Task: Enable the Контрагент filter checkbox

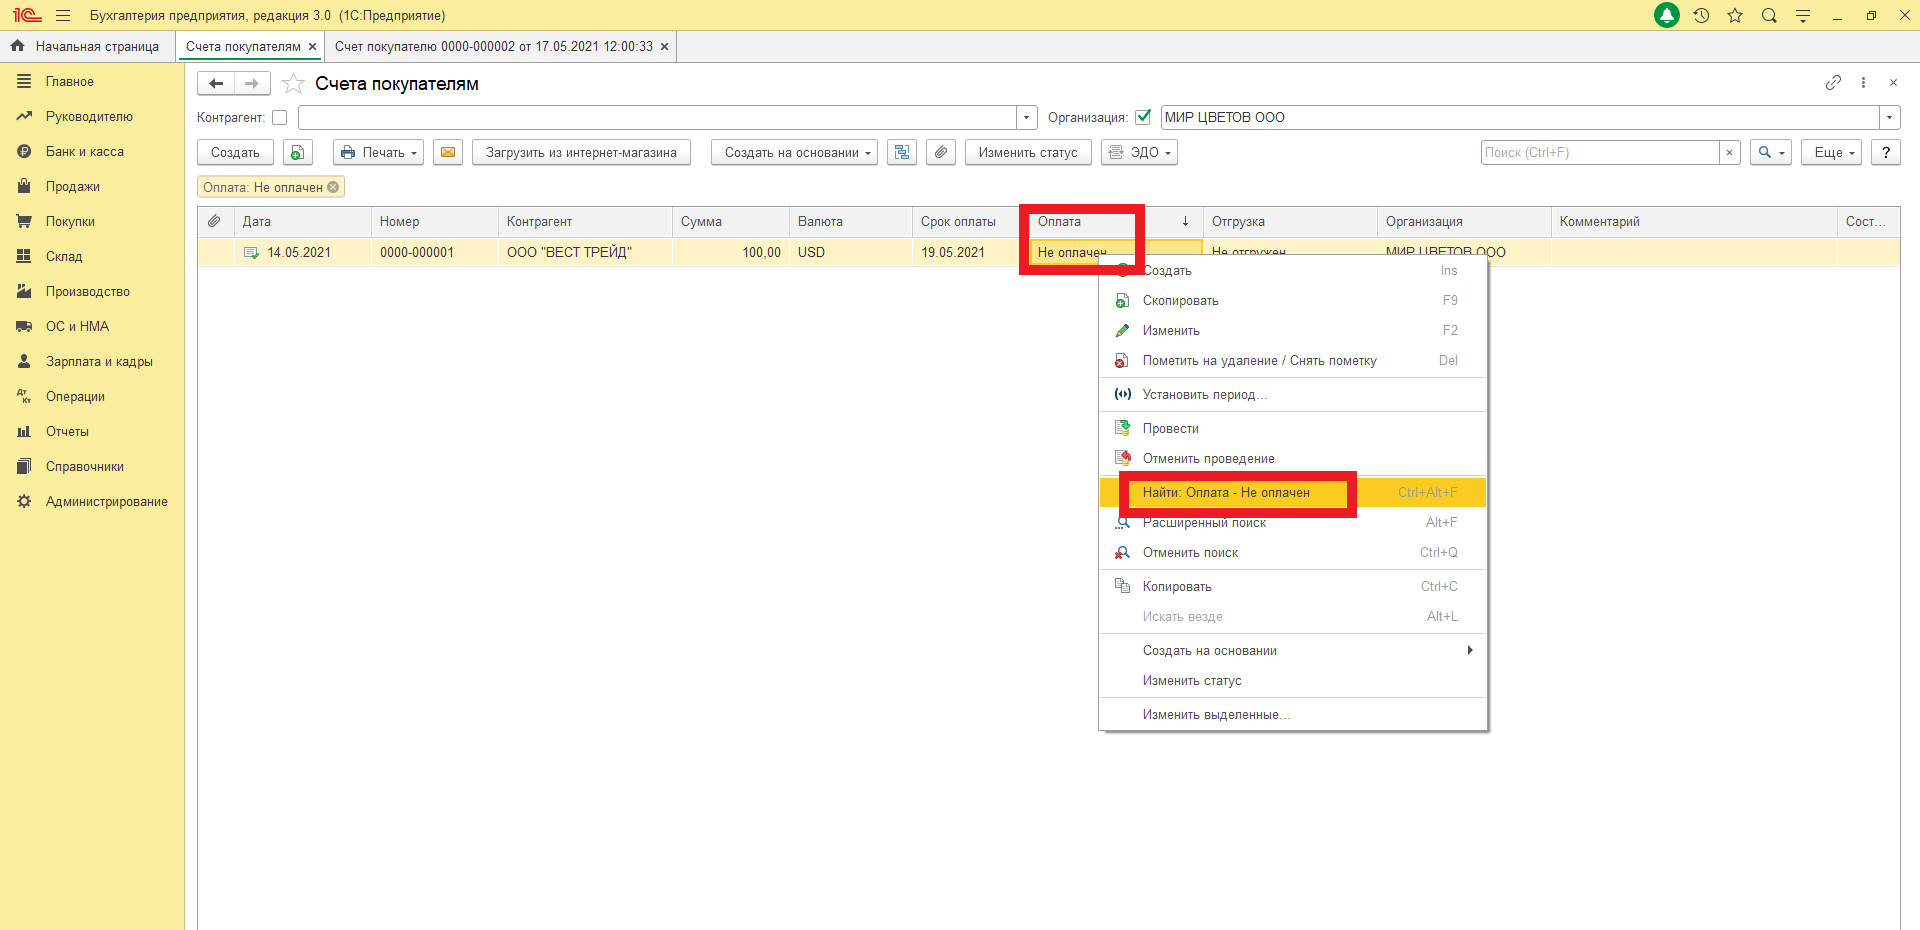Action: (280, 118)
